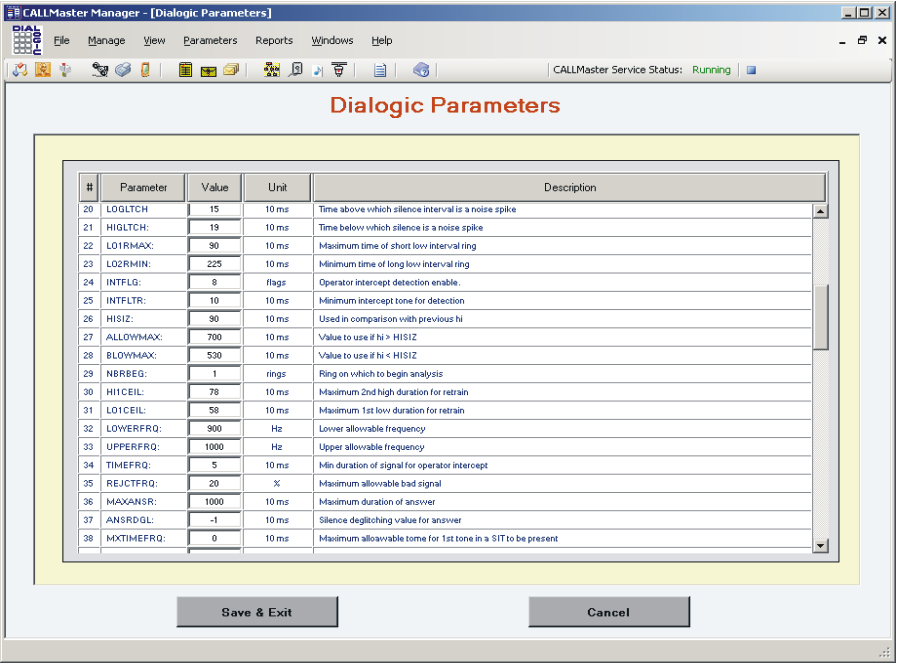Click the REJCTFRQ value field showing 20
Image resolution: width=897 pixels, height=663 pixels.
click(215, 484)
